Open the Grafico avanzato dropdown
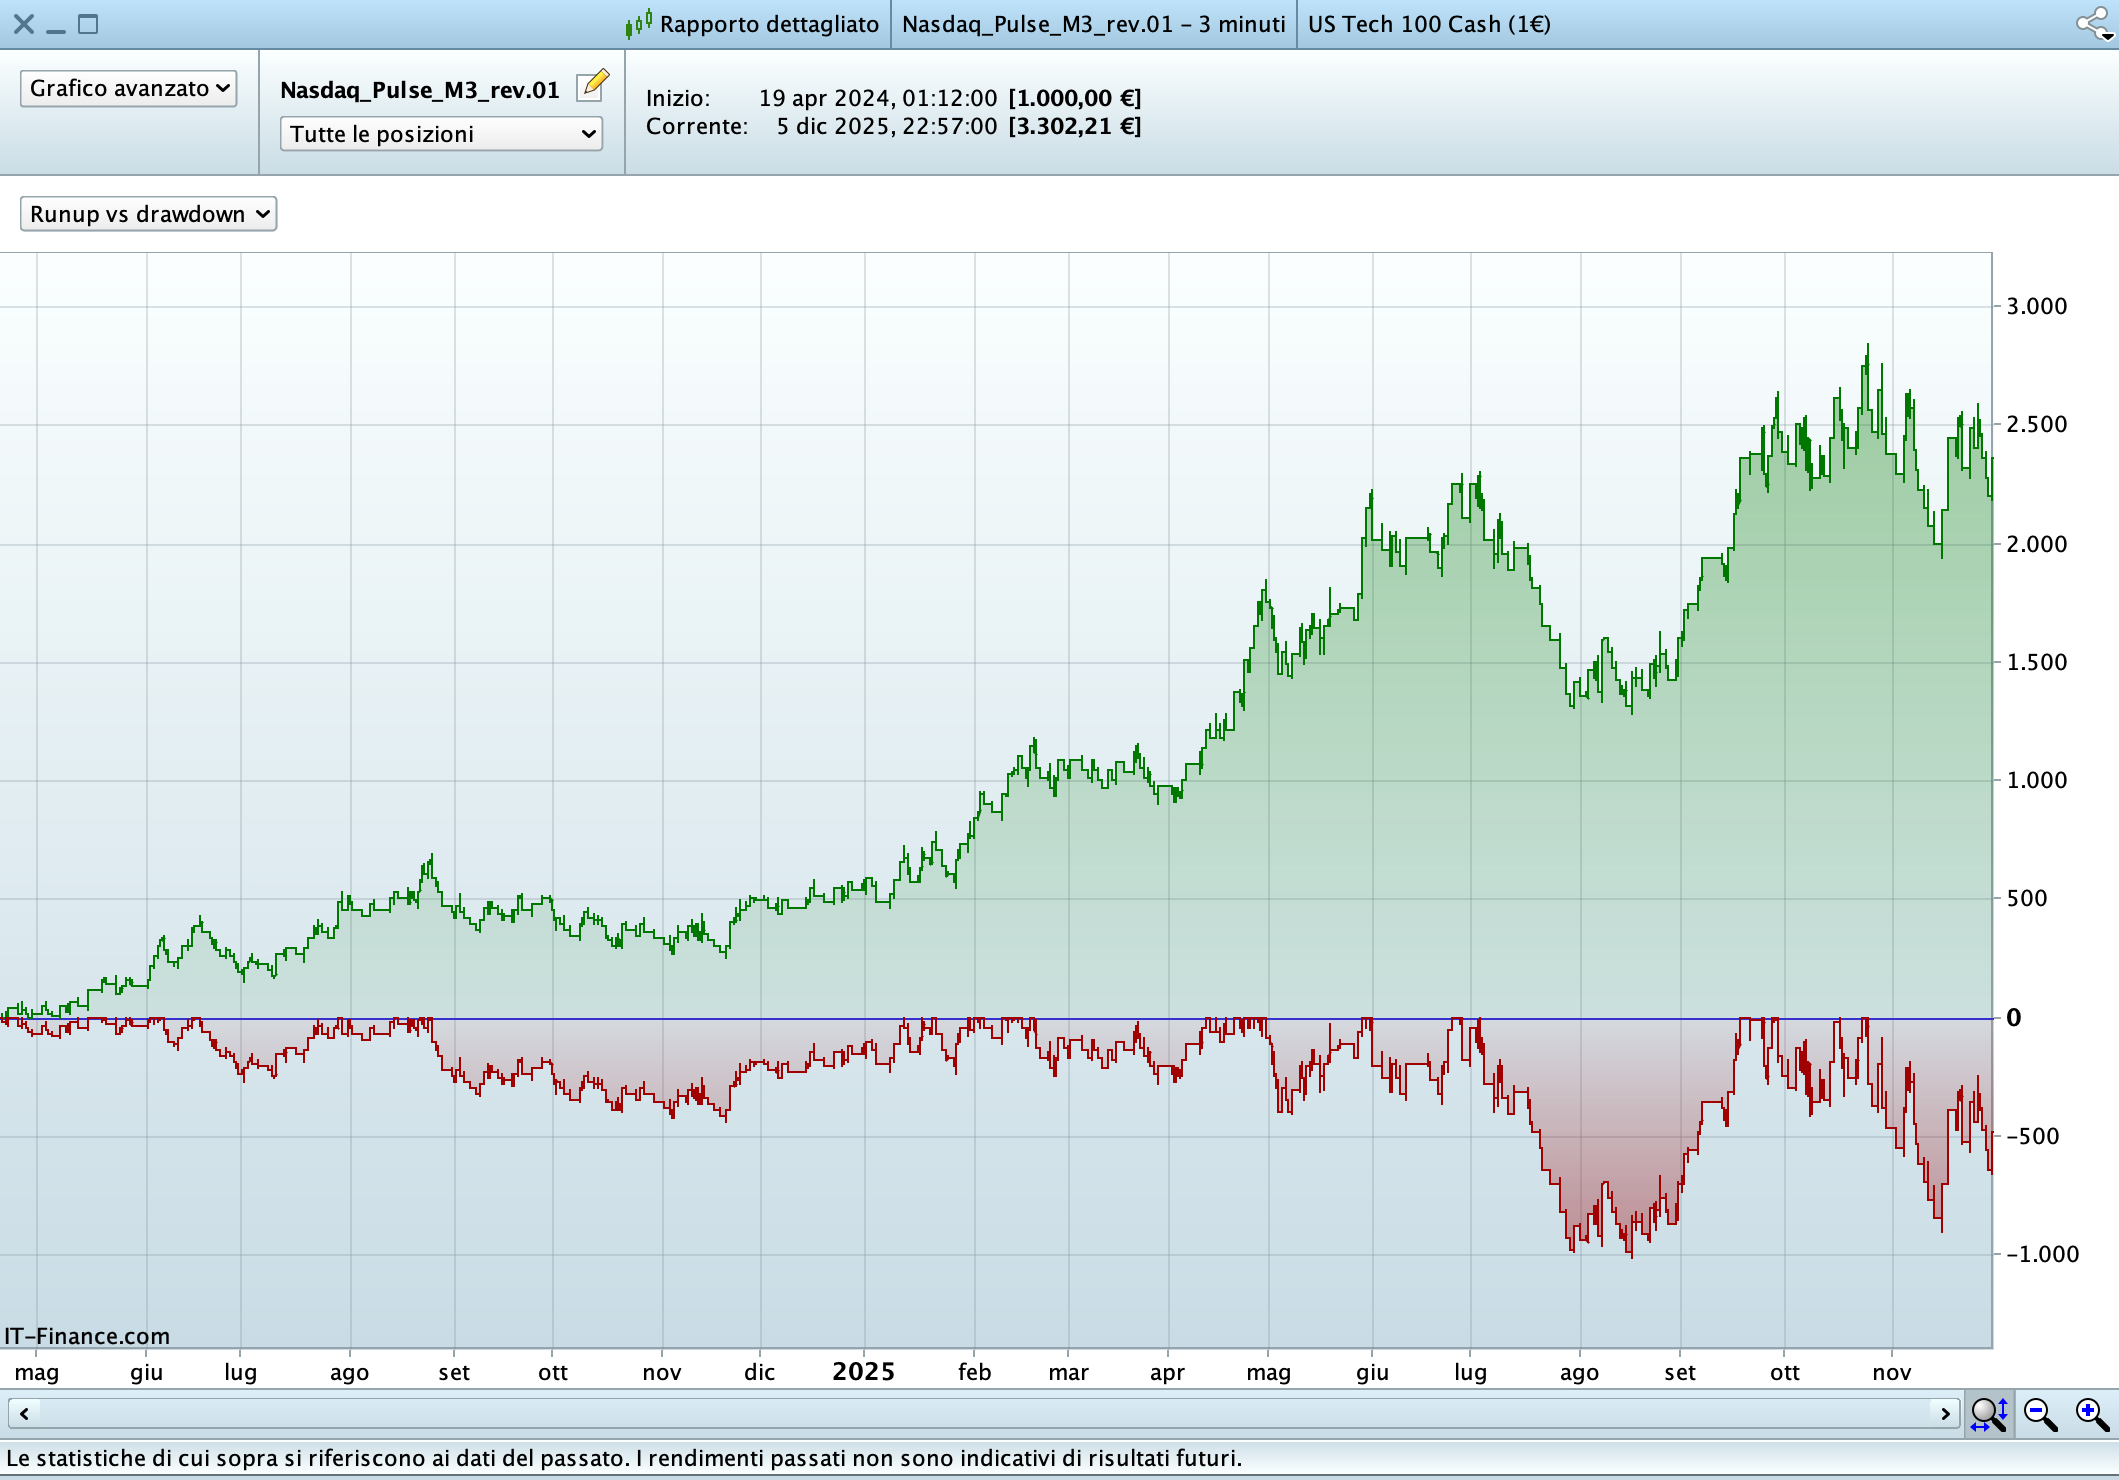This screenshot has height=1480, width=2119. (129, 88)
